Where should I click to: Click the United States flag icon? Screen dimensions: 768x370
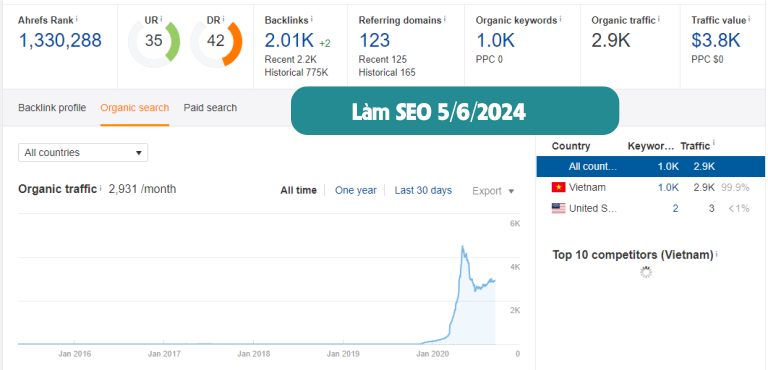click(558, 208)
